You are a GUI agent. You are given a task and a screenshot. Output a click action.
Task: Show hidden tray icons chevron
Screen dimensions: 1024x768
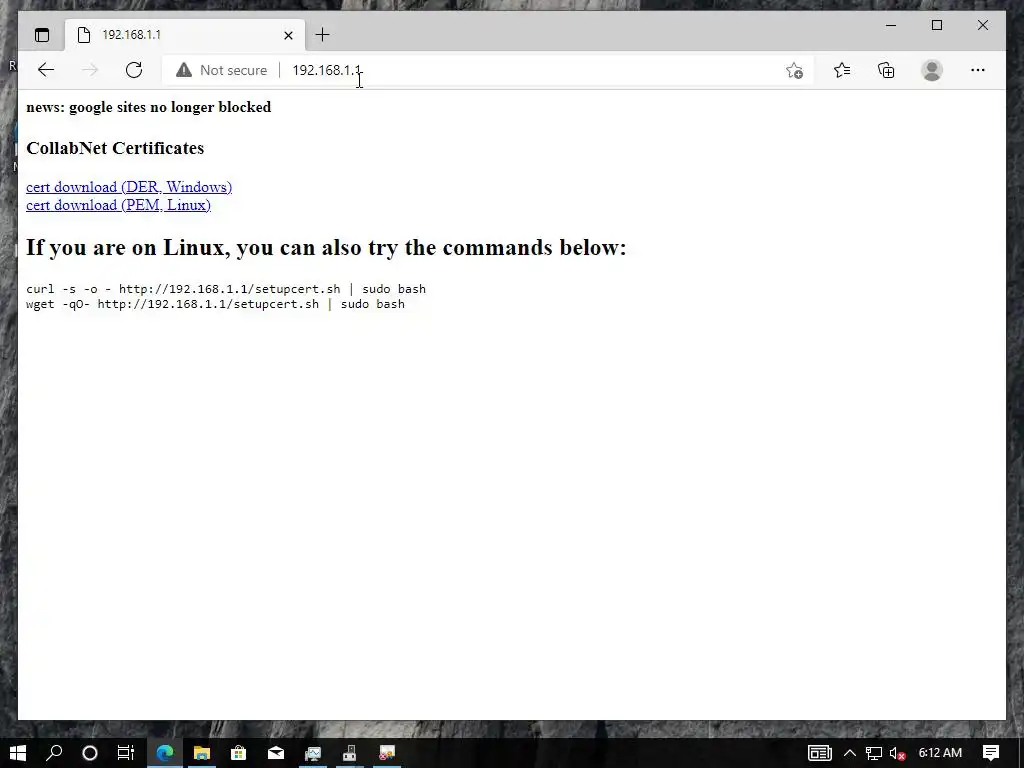click(x=850, y=753)
